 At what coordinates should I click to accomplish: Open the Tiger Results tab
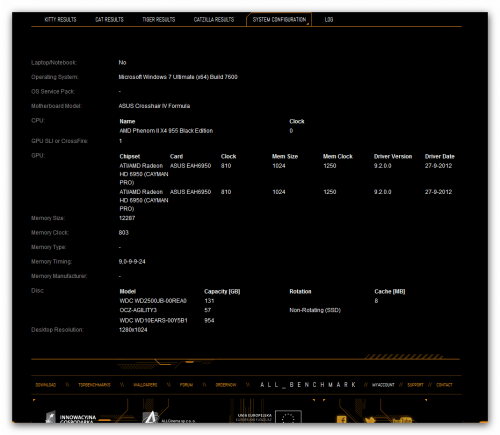coord(159,19)
